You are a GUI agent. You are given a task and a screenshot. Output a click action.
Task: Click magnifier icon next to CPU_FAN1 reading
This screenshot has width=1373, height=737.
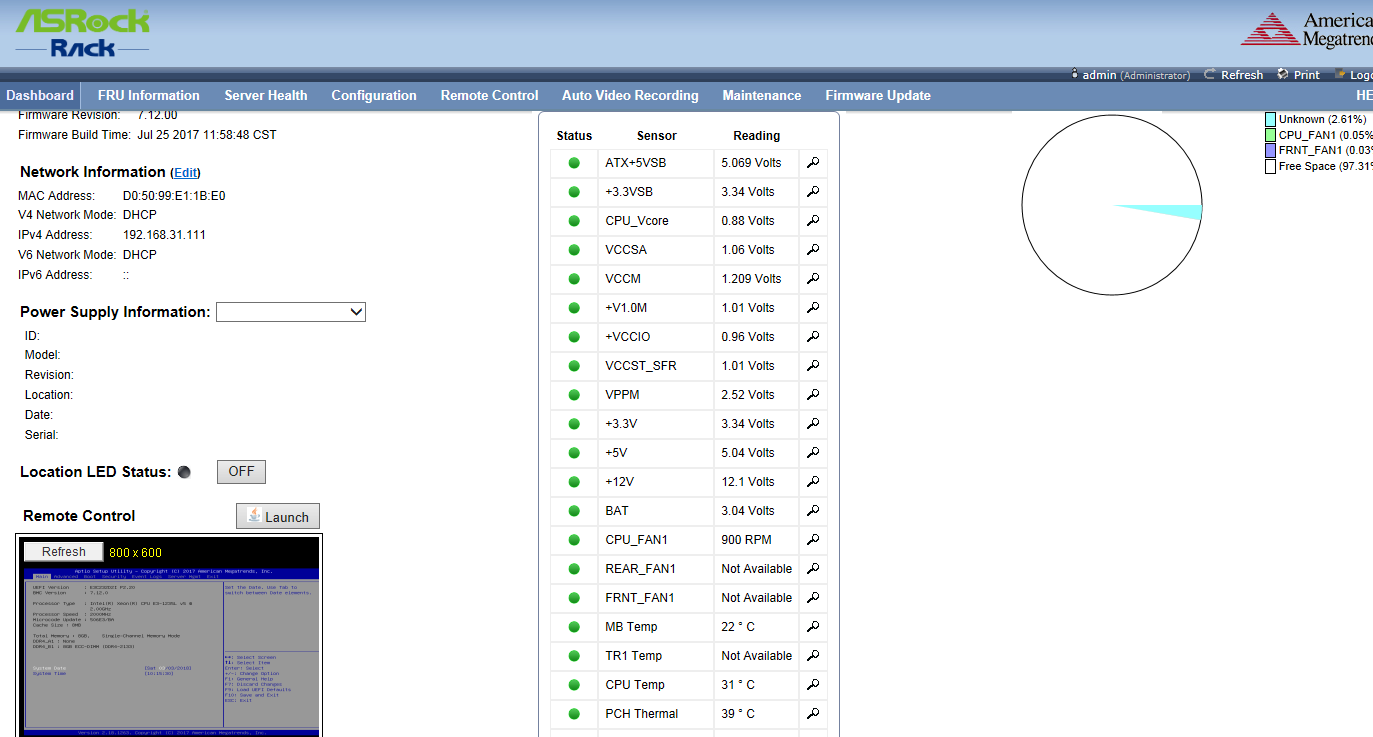pos(813,540)
